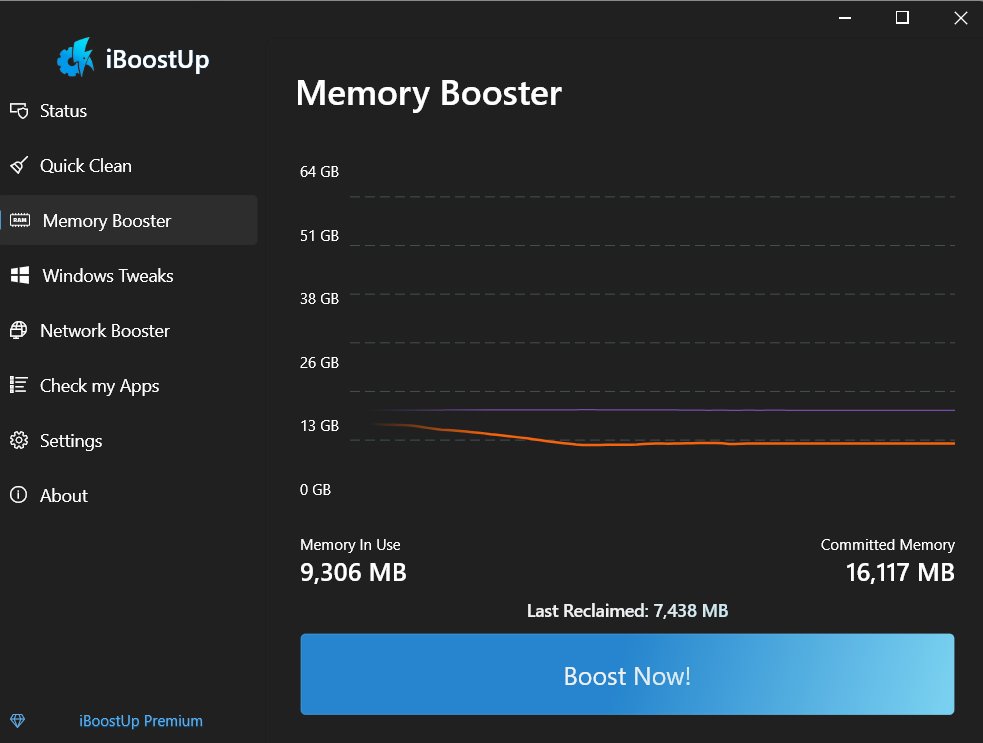The width and height of the screenshot is (983, 743).
Task: Click the Memory Booster heading
Action: pos(429,93)
